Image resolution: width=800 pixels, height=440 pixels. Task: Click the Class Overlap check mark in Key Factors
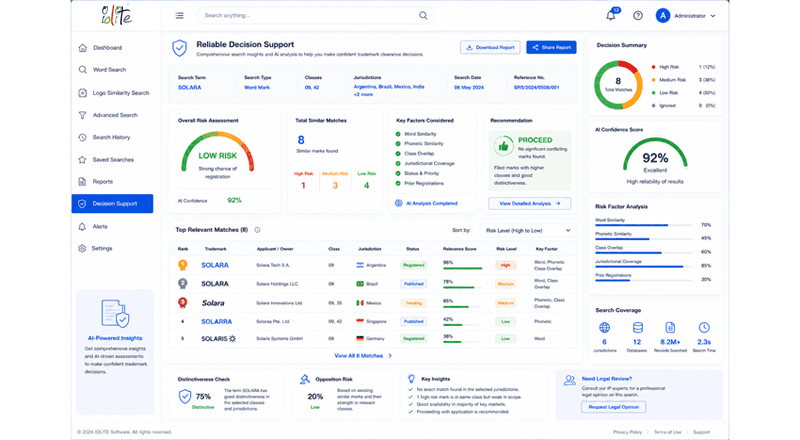398,154
